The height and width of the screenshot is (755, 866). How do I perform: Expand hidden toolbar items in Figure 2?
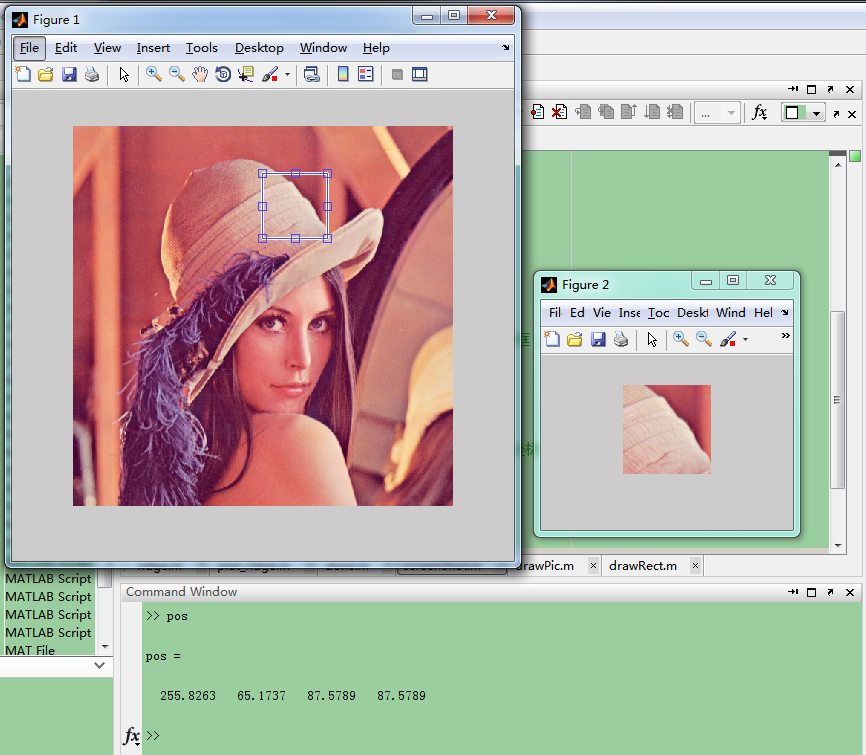click(785, 335)
